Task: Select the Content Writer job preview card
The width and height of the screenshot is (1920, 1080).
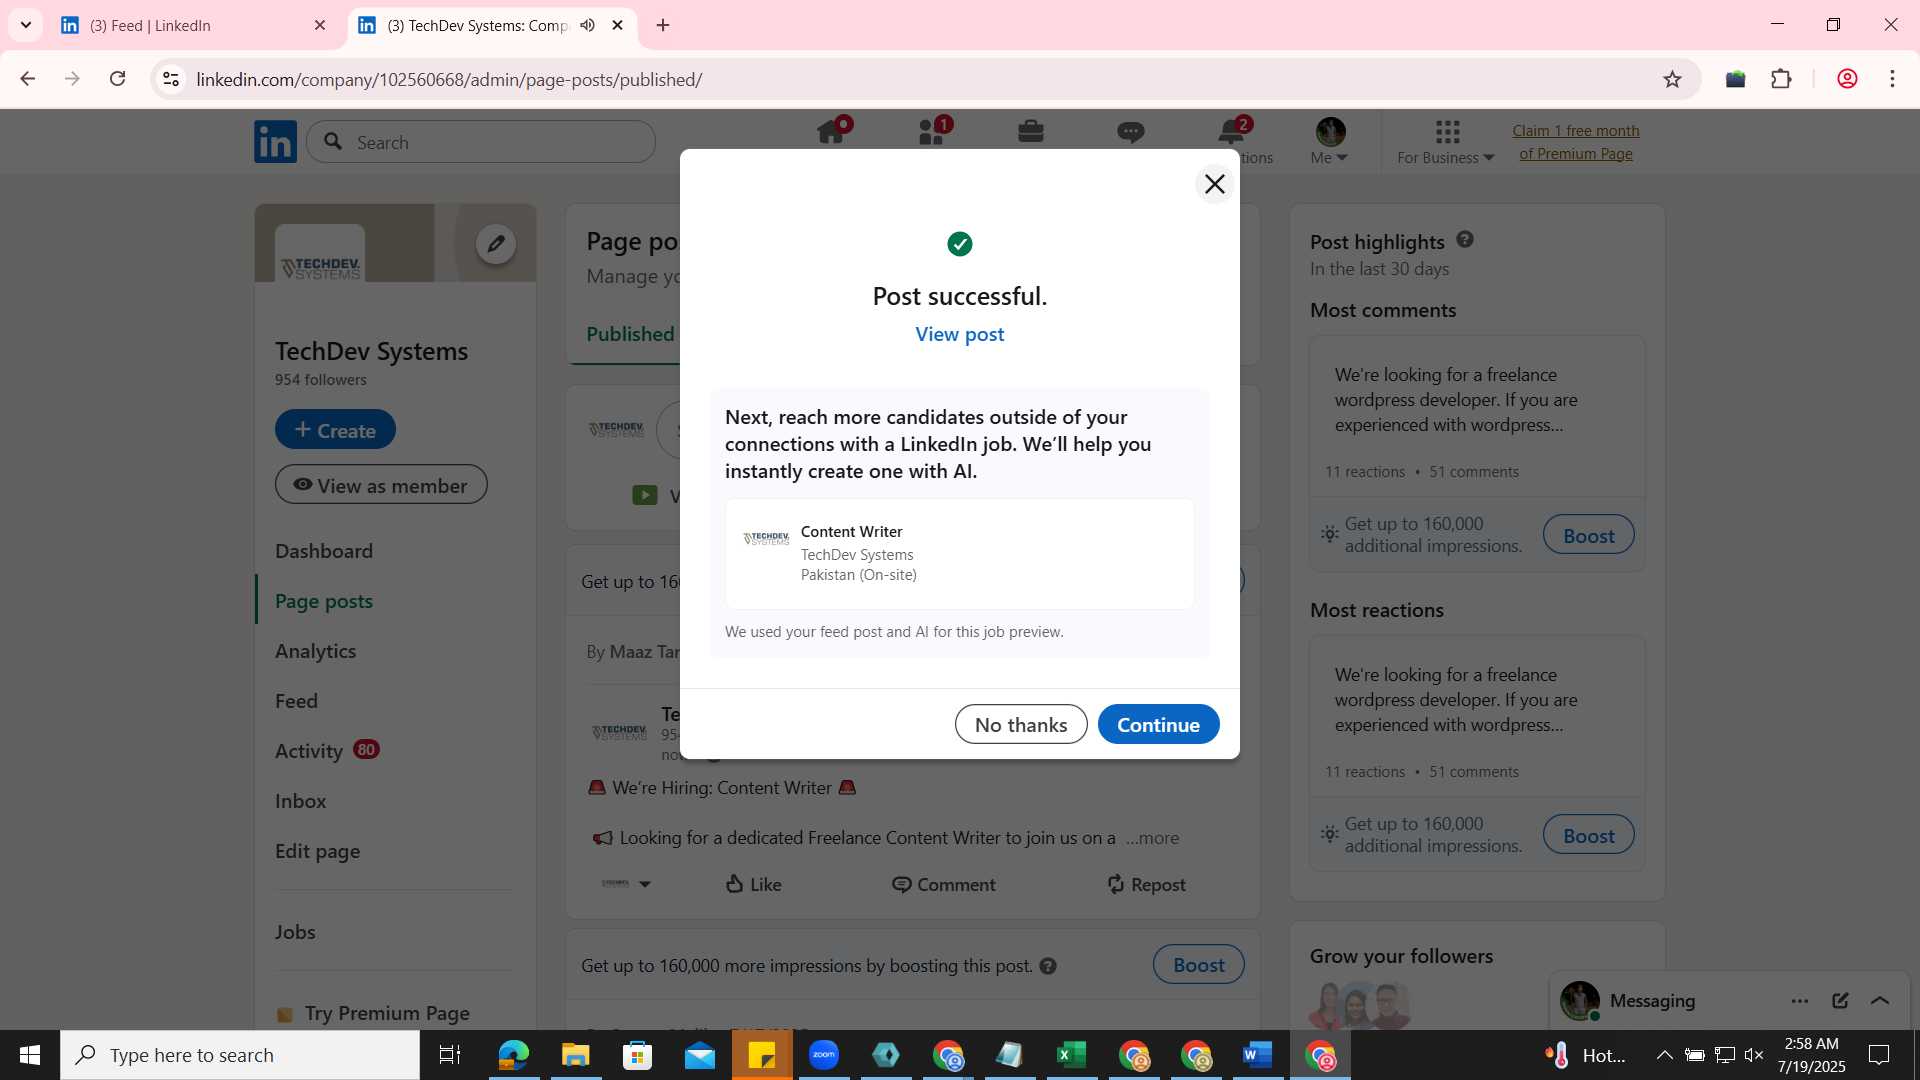Action: click(x=959, y=554)
